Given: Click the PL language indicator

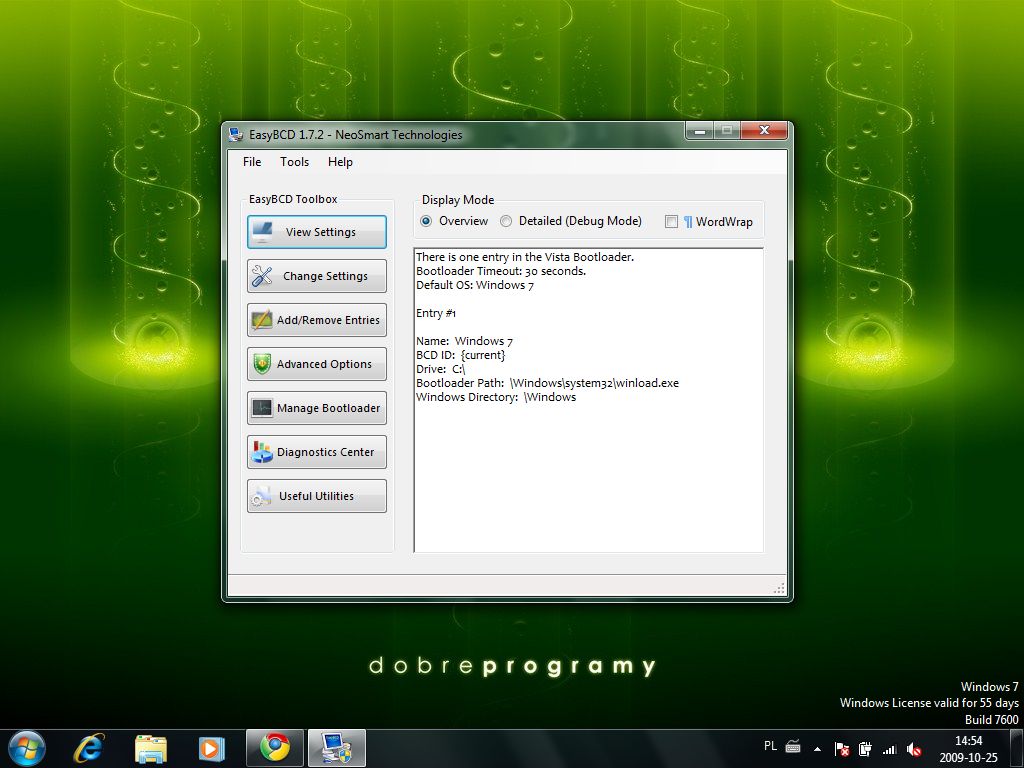Looking at the screenshot, I should pos(770,746).
